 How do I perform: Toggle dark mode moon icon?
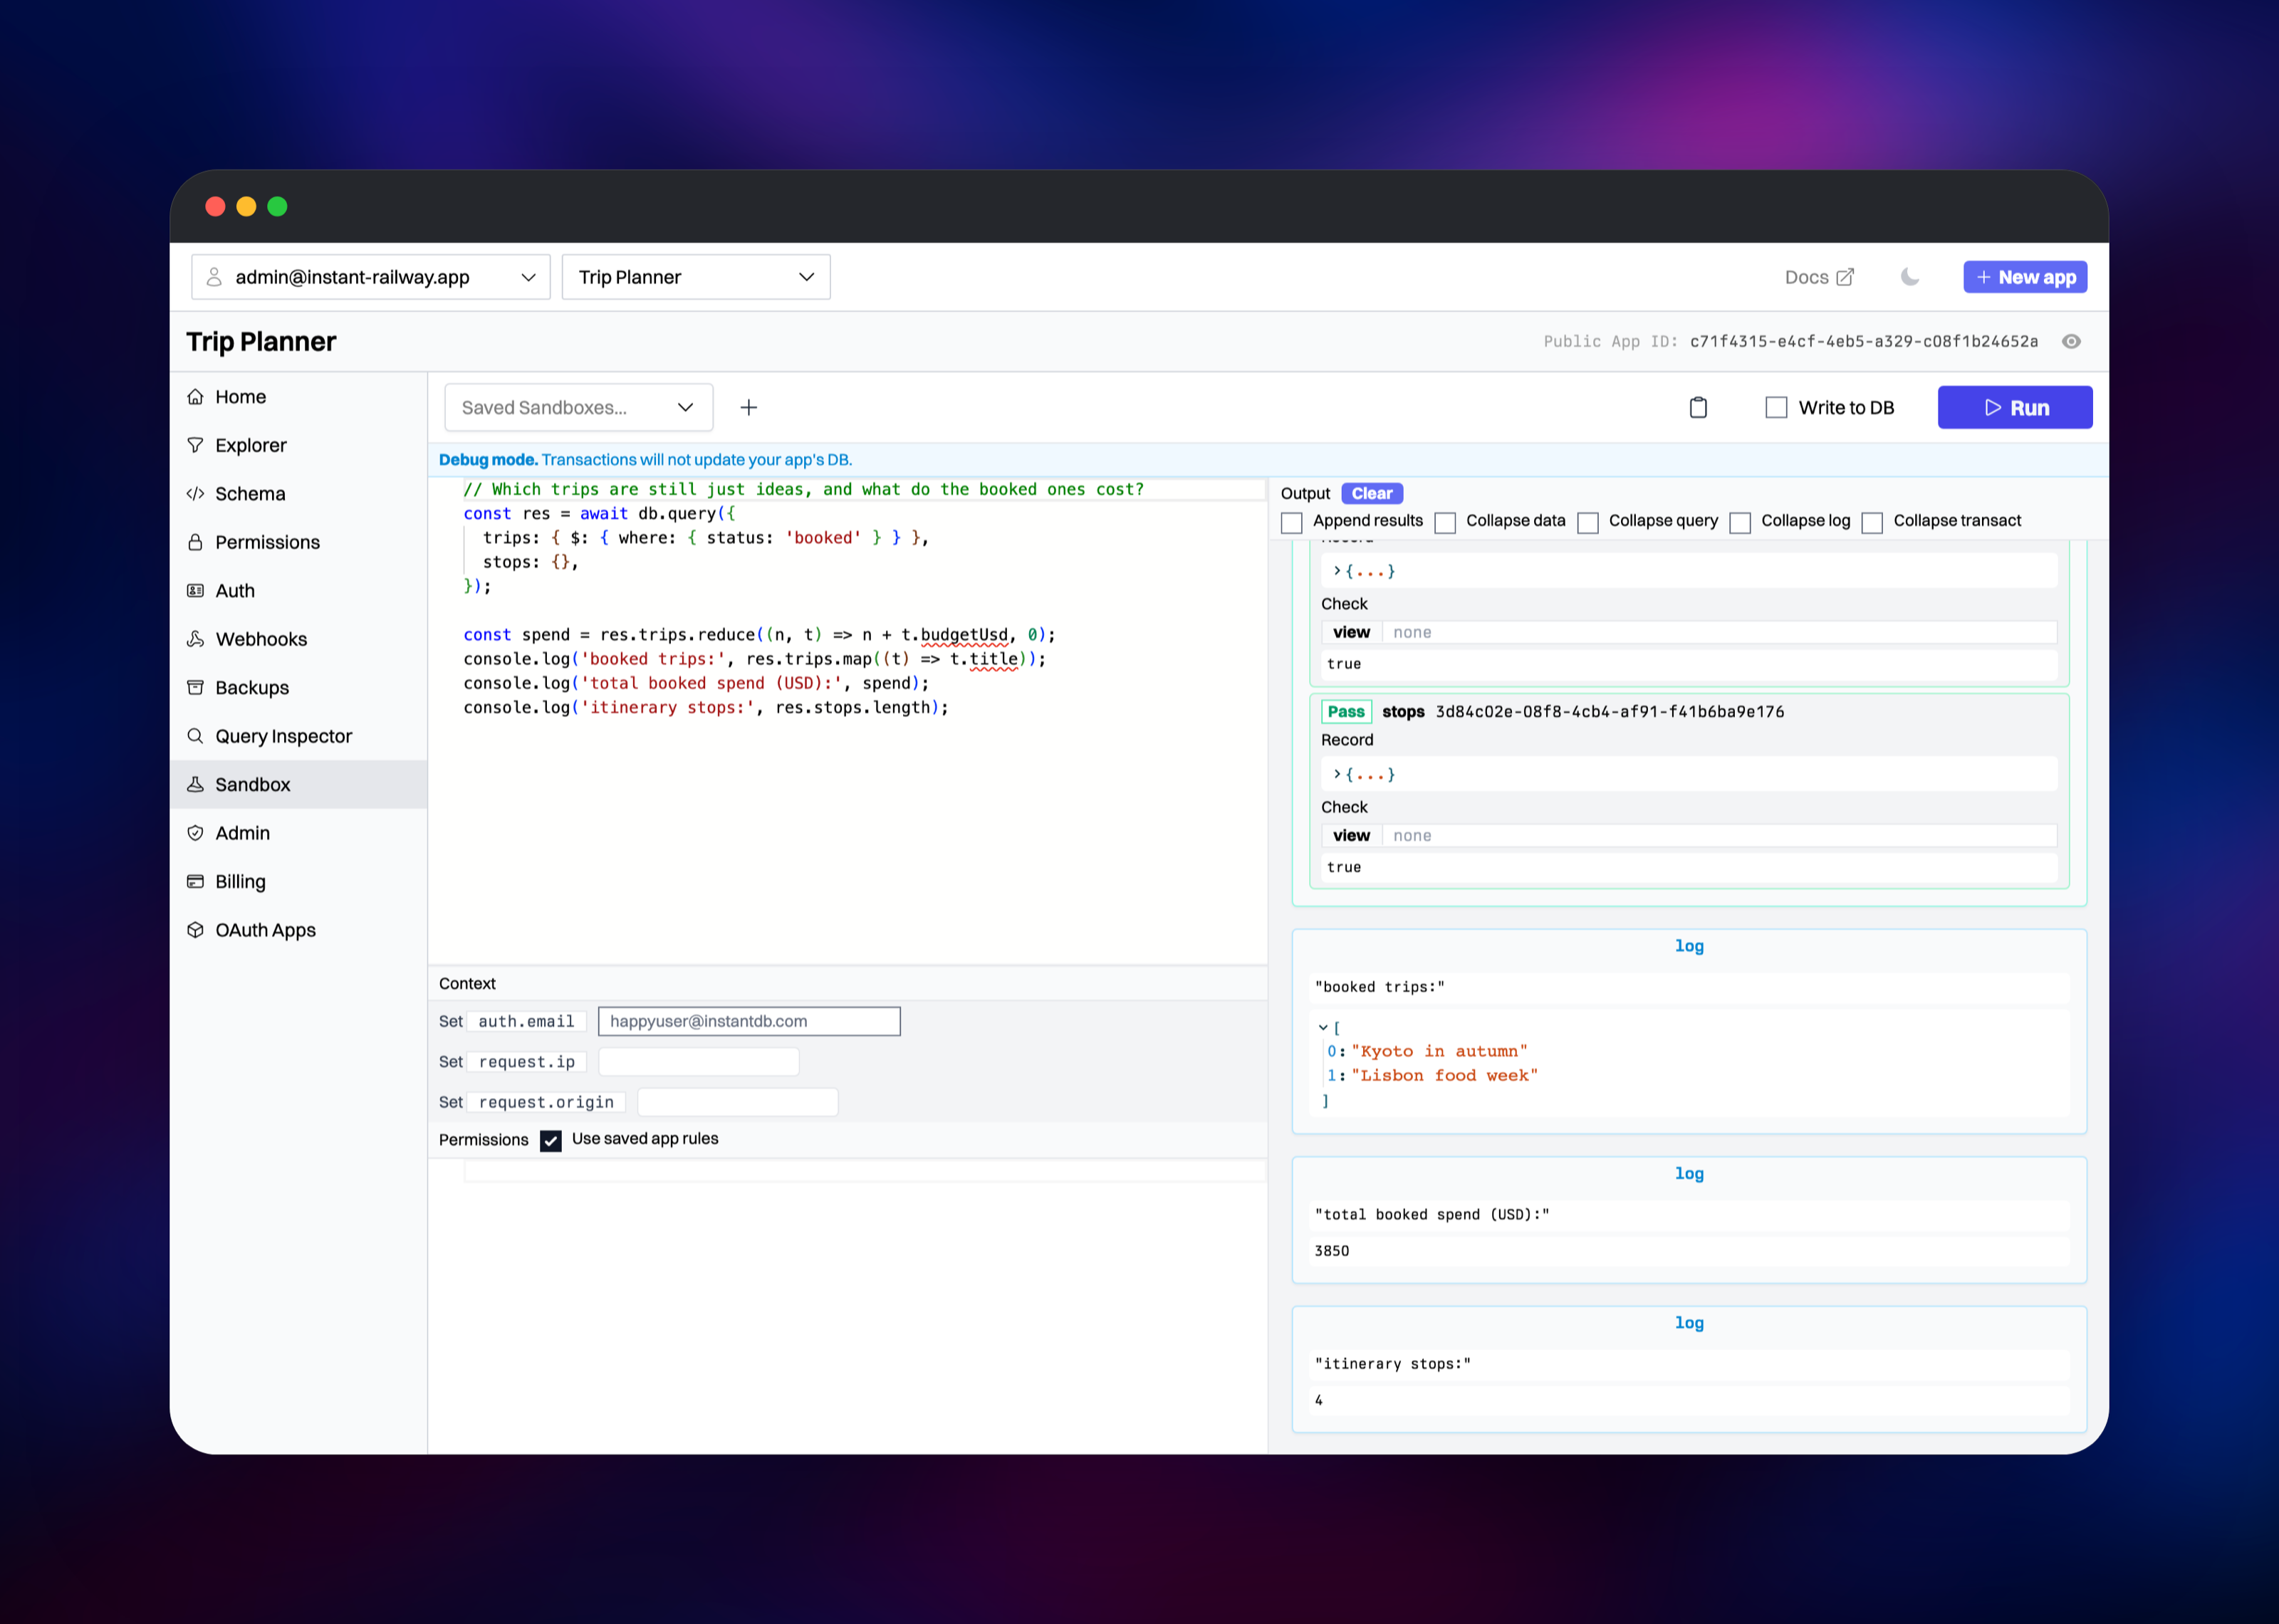coord(1910,277)
